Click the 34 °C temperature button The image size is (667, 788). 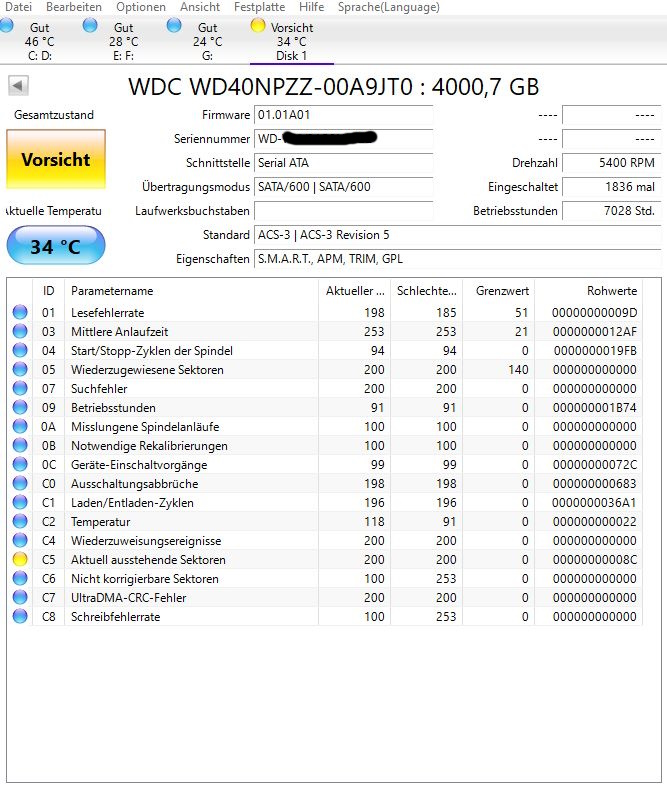click(56, 246)
